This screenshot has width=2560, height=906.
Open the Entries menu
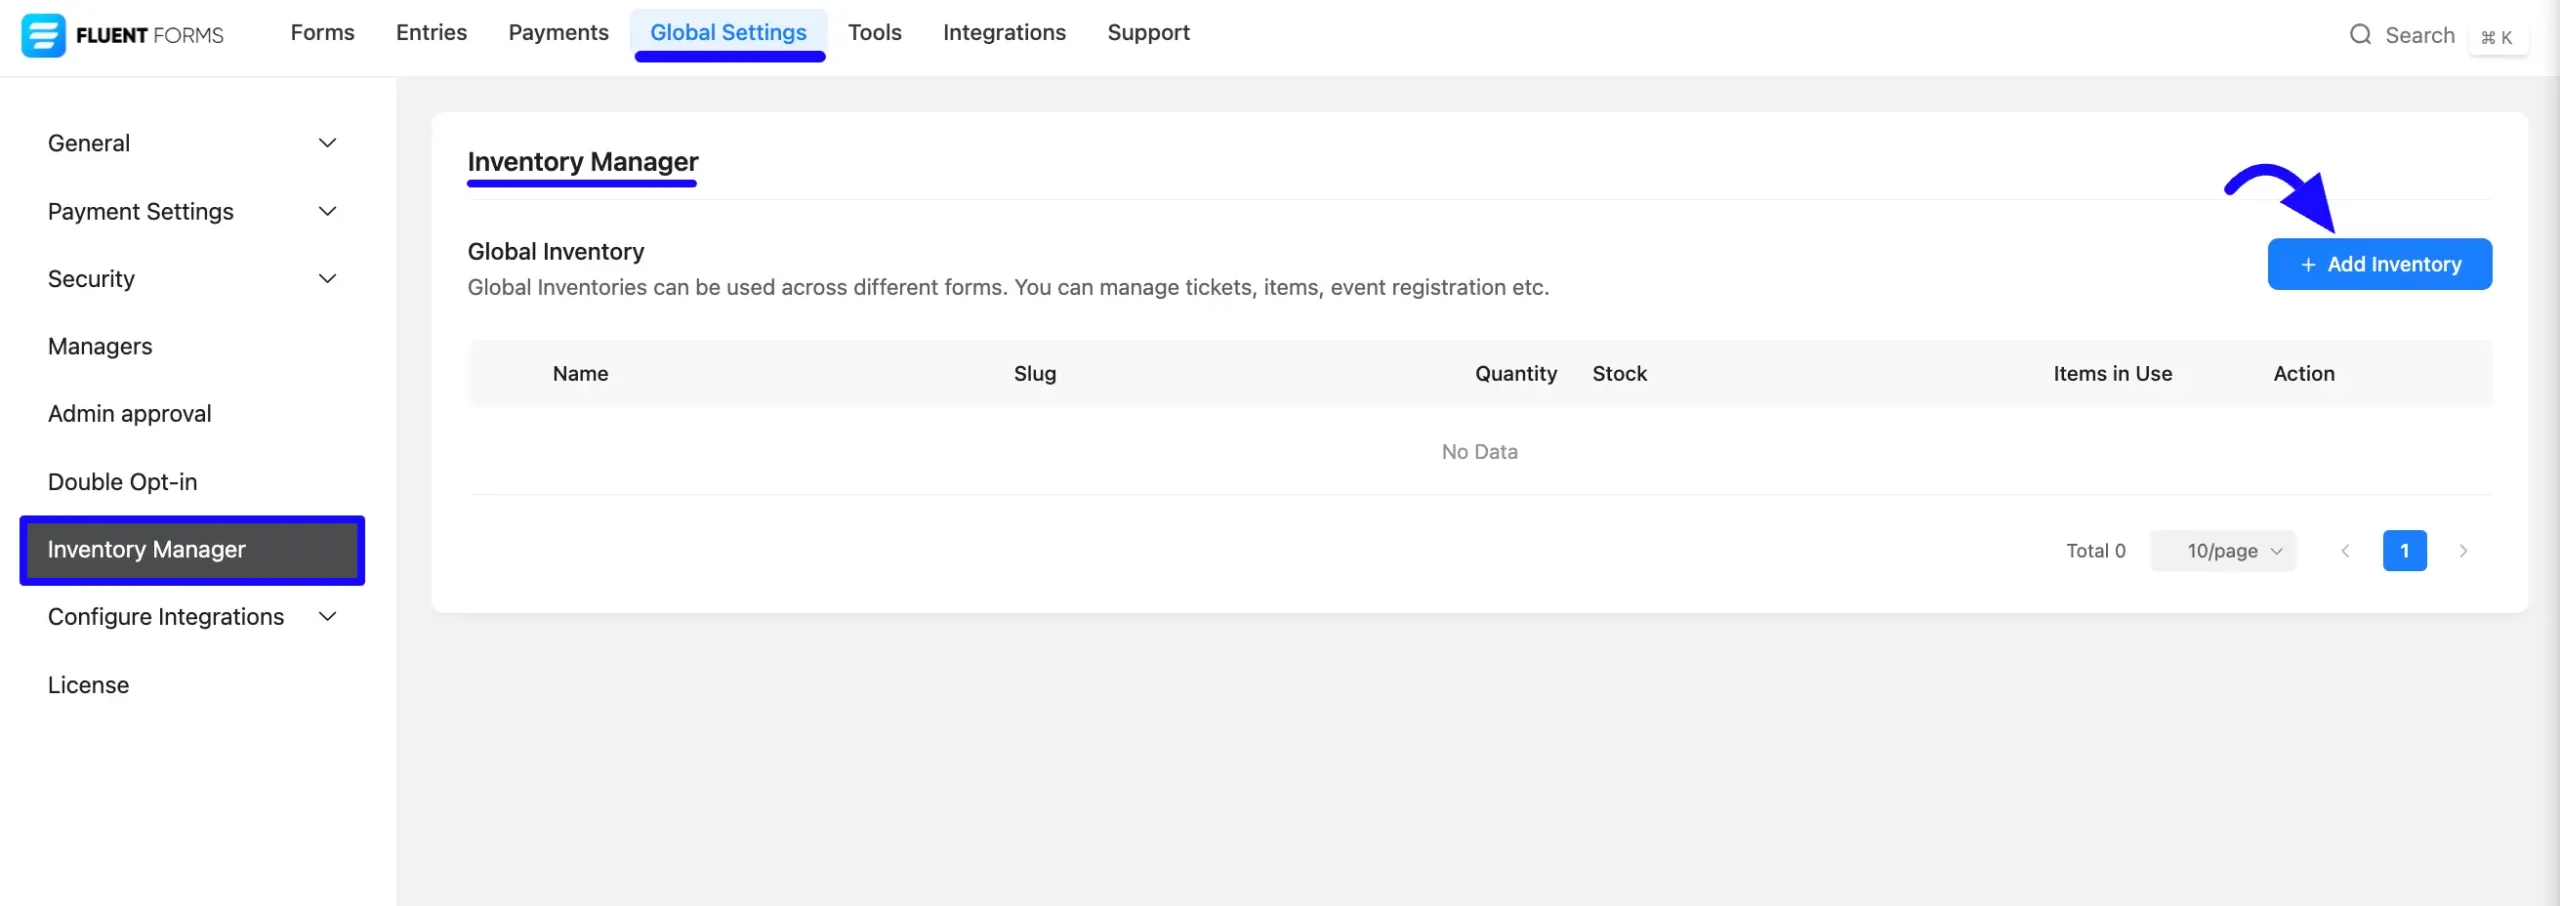point(431,32)
